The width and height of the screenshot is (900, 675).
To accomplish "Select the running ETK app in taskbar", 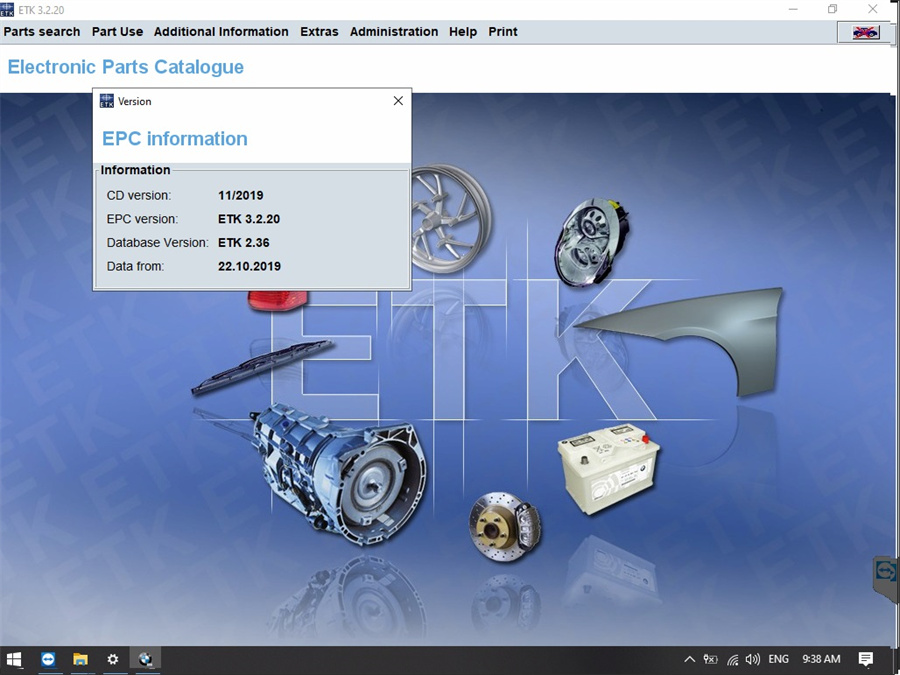I will click(x=145, y=659).
